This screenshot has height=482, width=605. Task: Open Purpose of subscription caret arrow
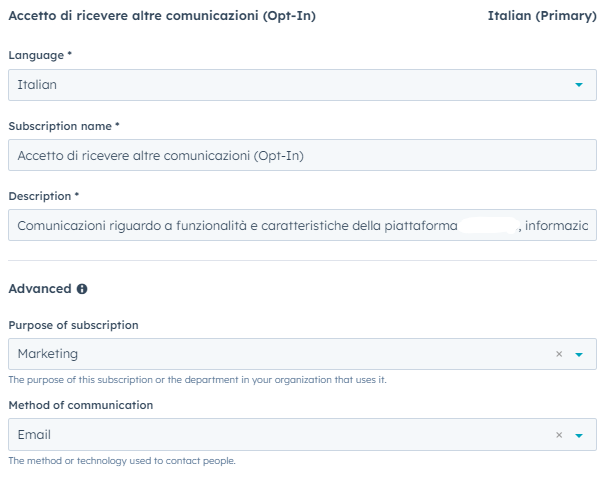(579, 354)
